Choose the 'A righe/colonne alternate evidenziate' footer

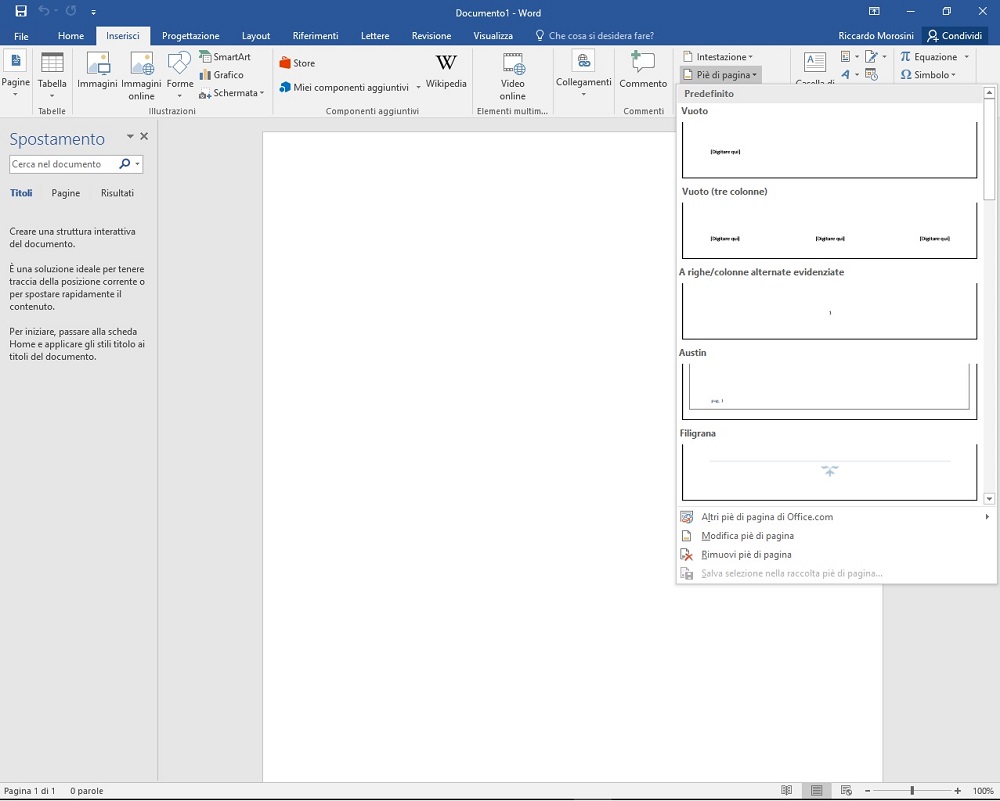click(829, 311)
